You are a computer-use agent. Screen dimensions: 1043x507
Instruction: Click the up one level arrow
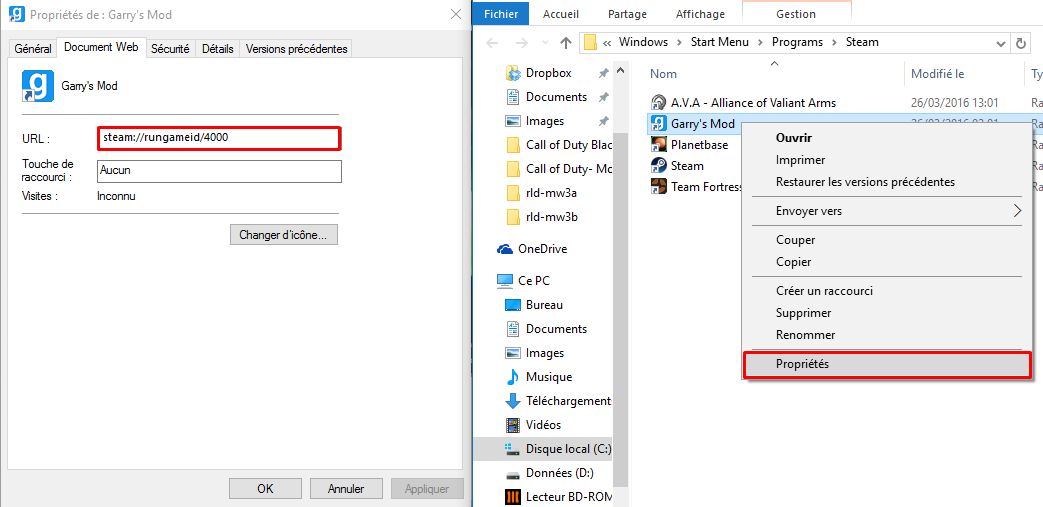pyautogui.click(x=565, y=43)
